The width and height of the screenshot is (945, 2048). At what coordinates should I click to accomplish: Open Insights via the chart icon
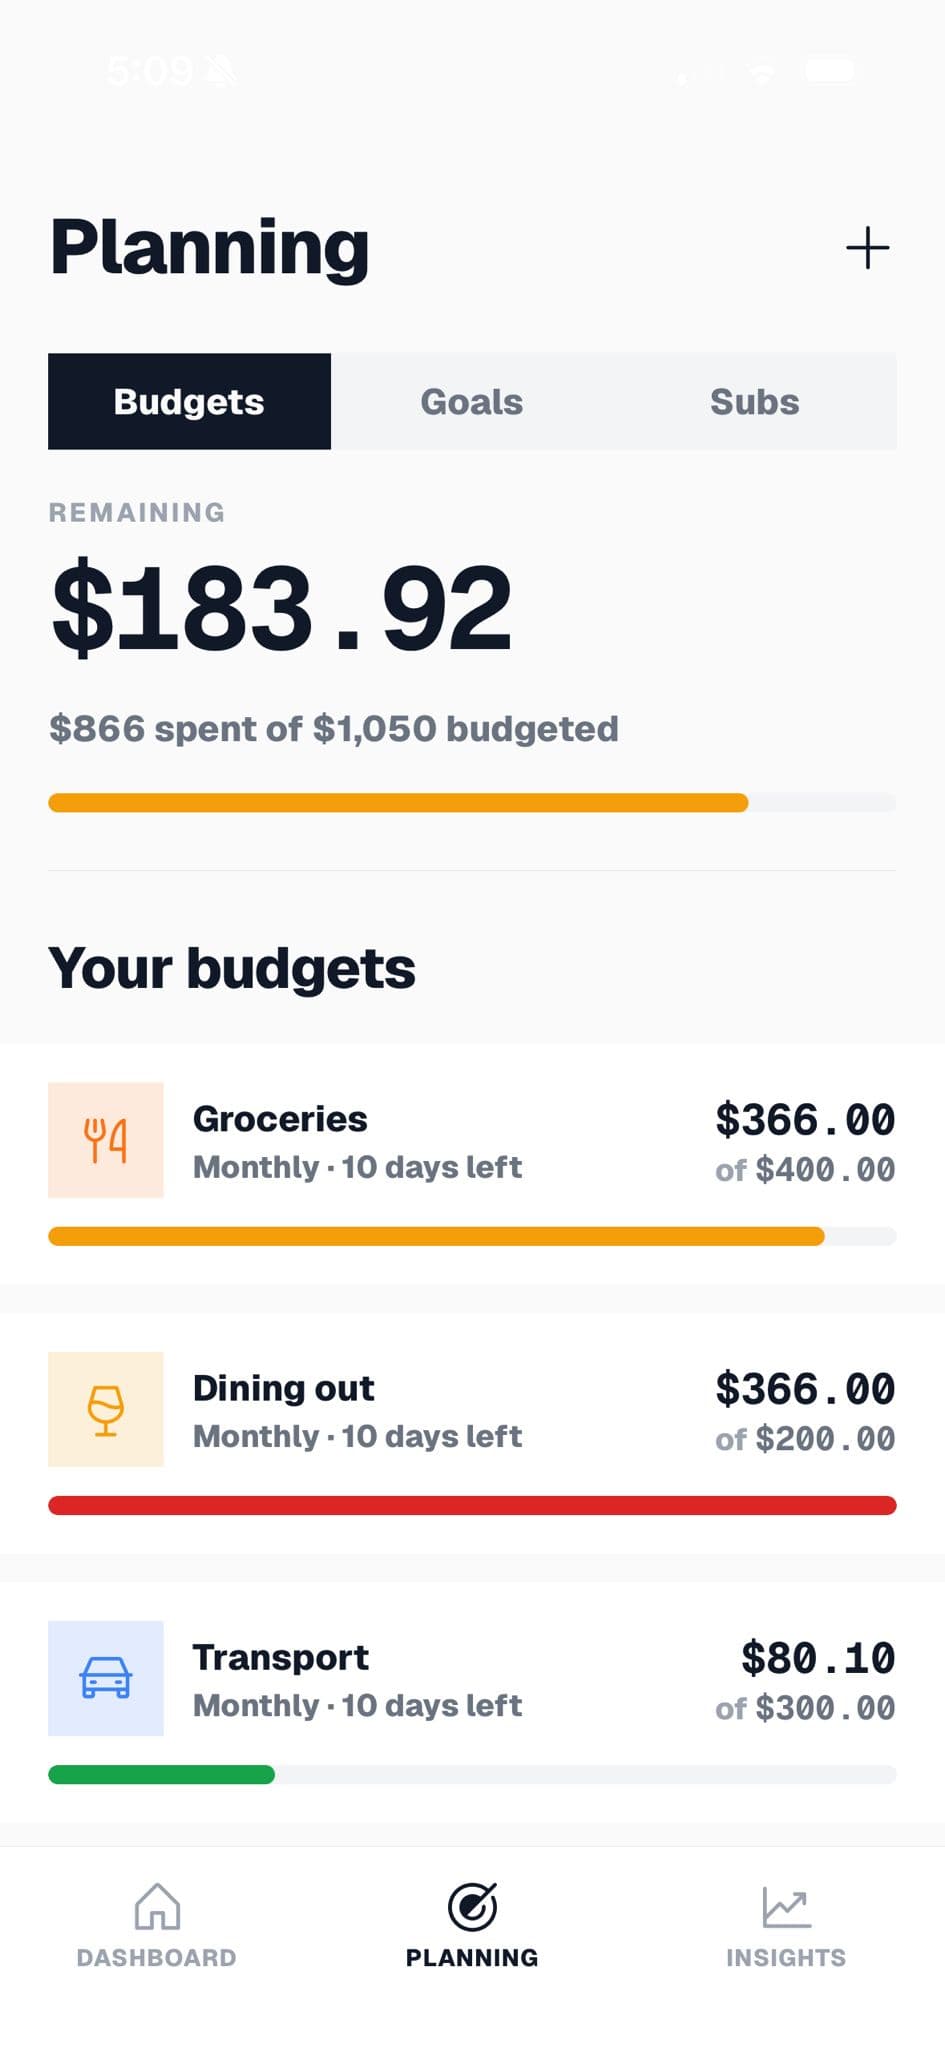pos(786,1907)
